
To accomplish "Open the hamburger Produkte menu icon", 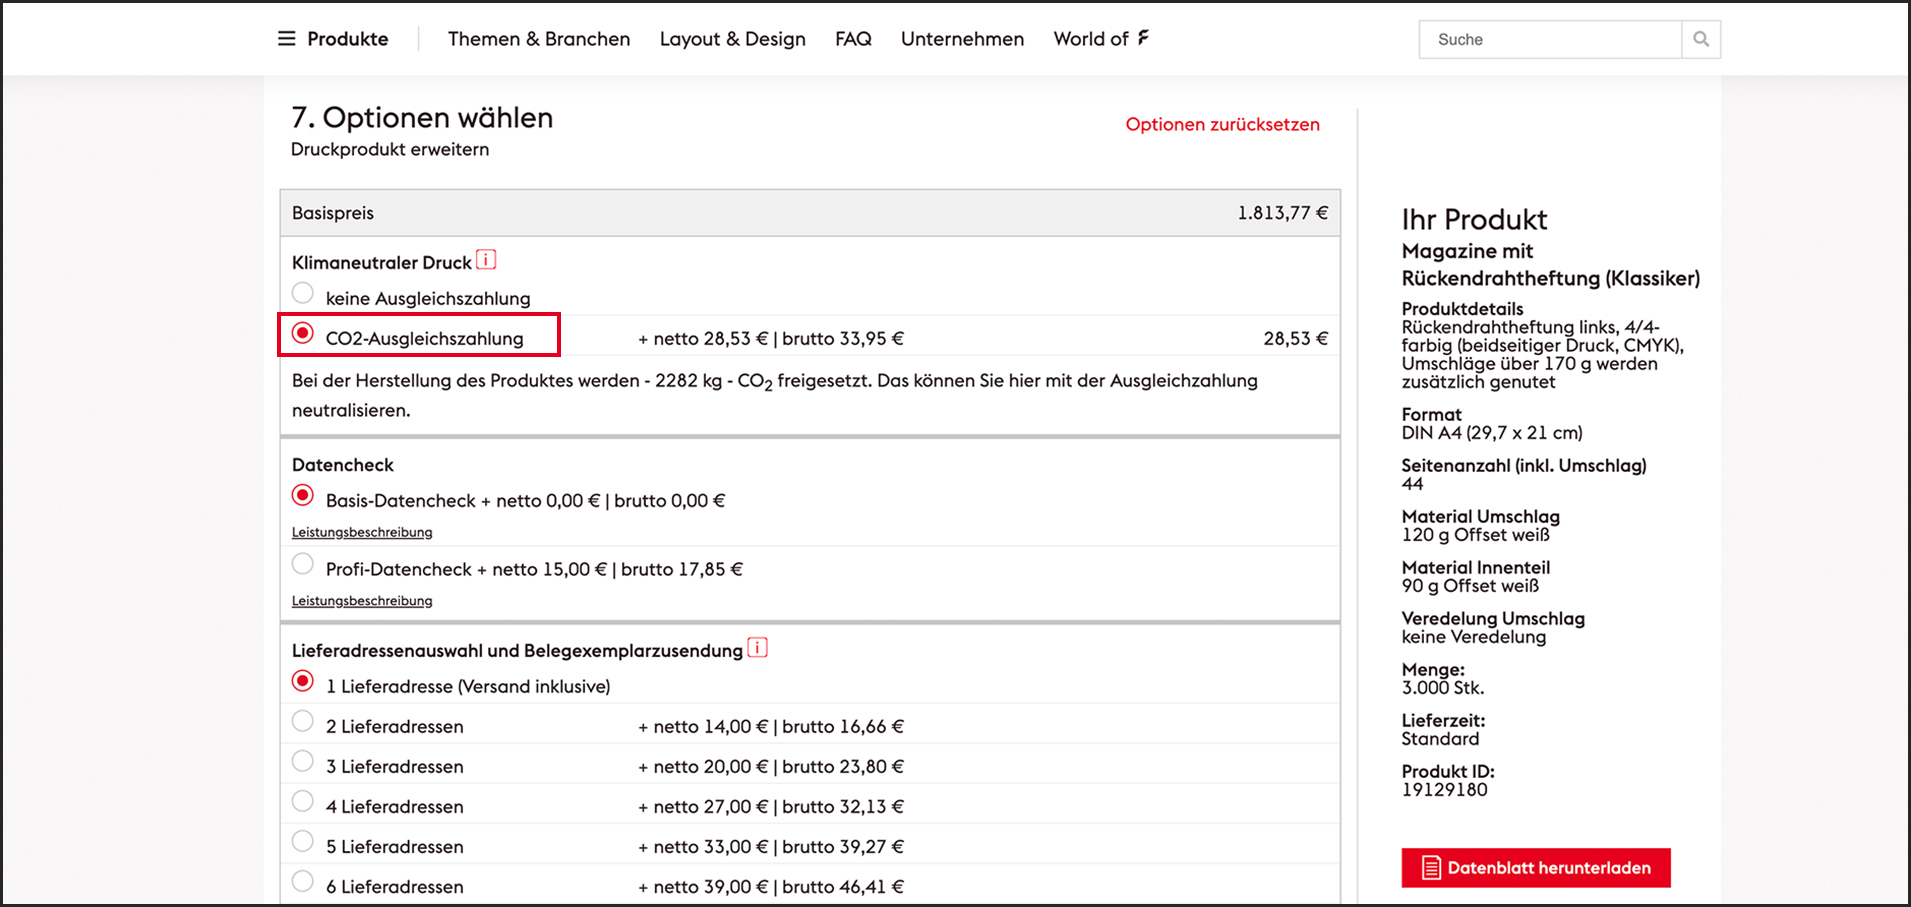I will click(x=287, y=39).
